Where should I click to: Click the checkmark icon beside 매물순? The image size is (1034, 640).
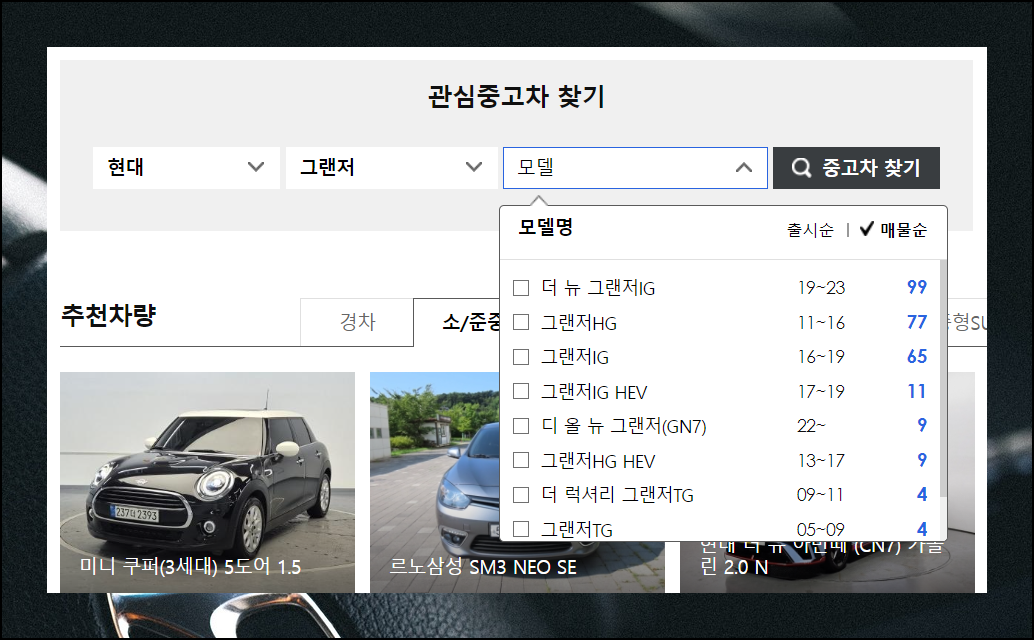(867, 229)
